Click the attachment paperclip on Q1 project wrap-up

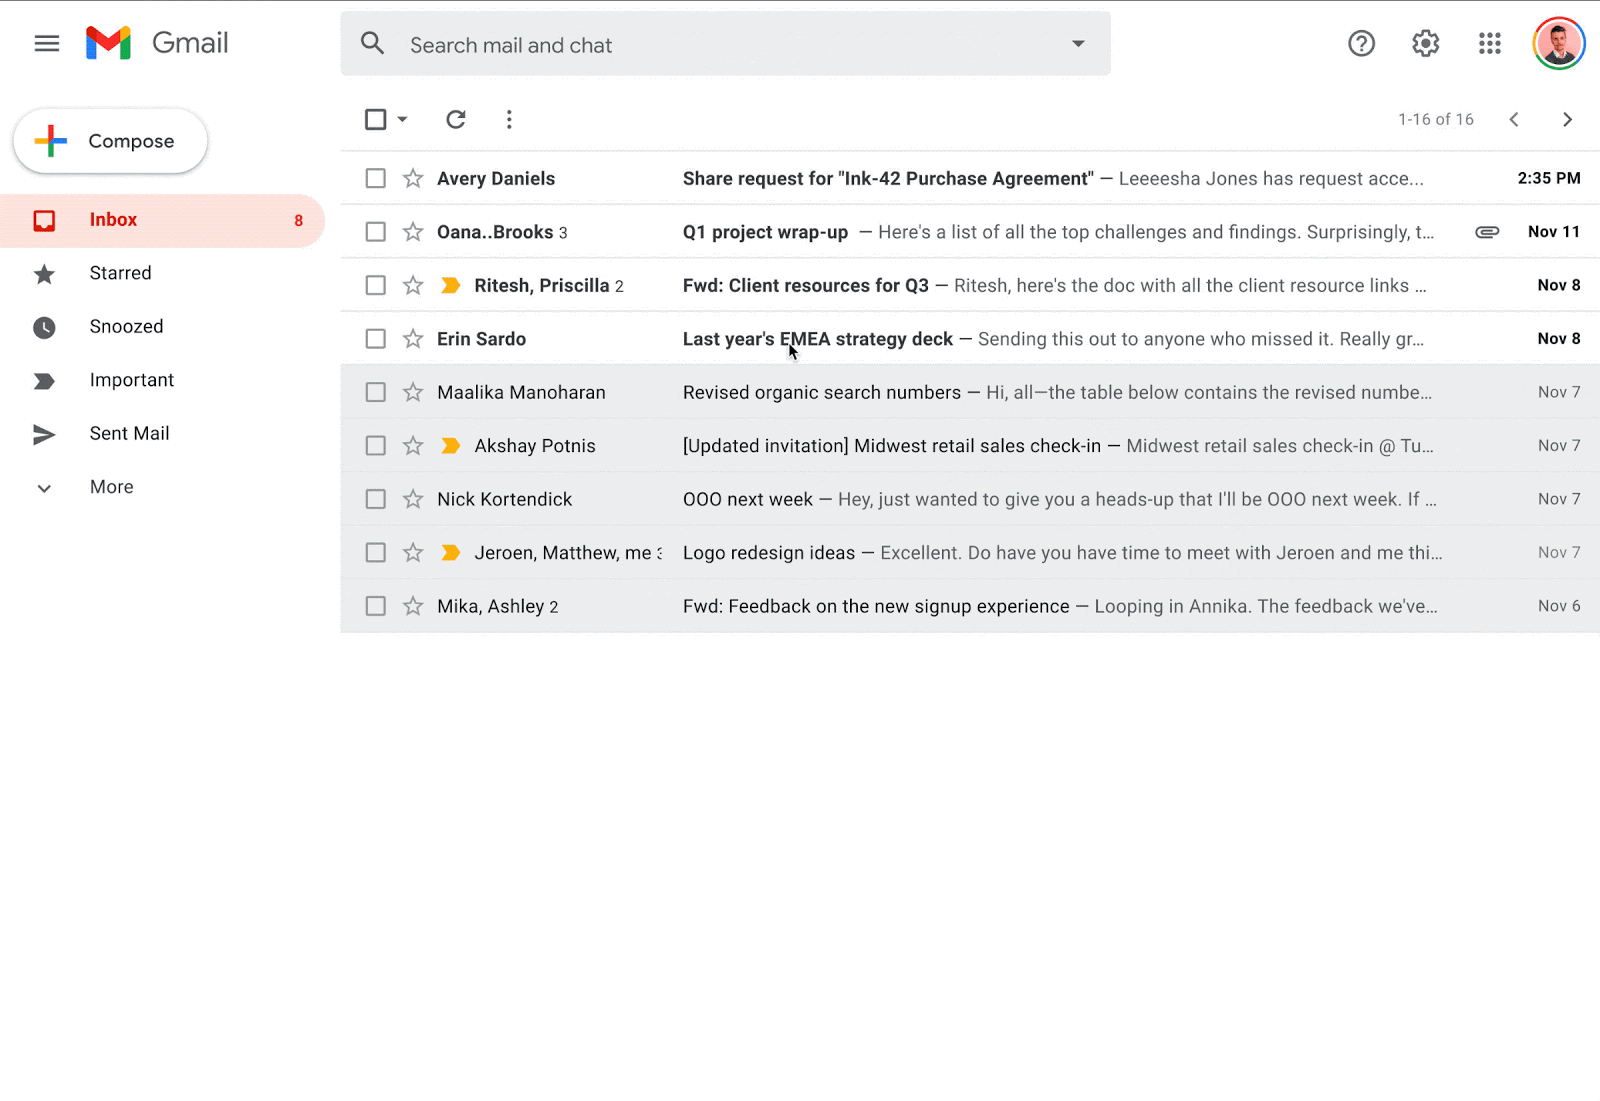coord(1486,231)
